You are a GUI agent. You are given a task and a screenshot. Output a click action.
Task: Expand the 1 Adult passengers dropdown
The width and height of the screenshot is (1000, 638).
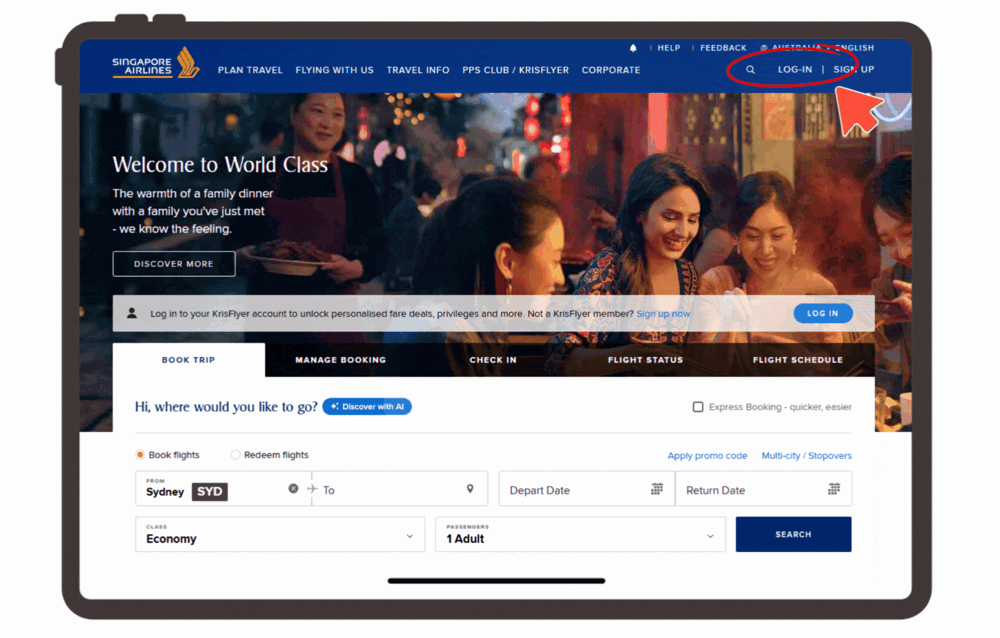coord(580,535)
